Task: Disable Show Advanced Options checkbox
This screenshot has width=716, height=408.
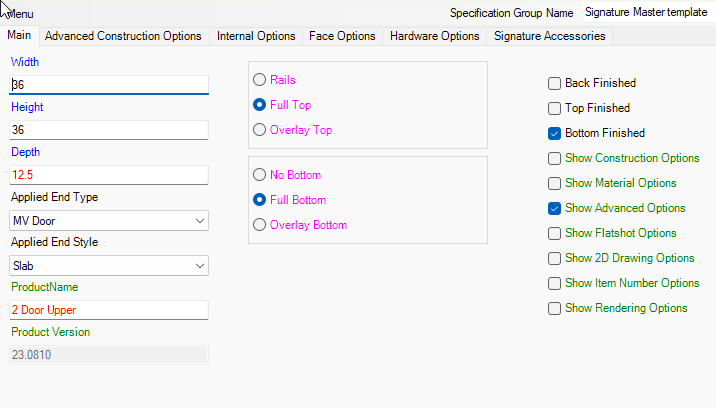Action: click(554, 208)
